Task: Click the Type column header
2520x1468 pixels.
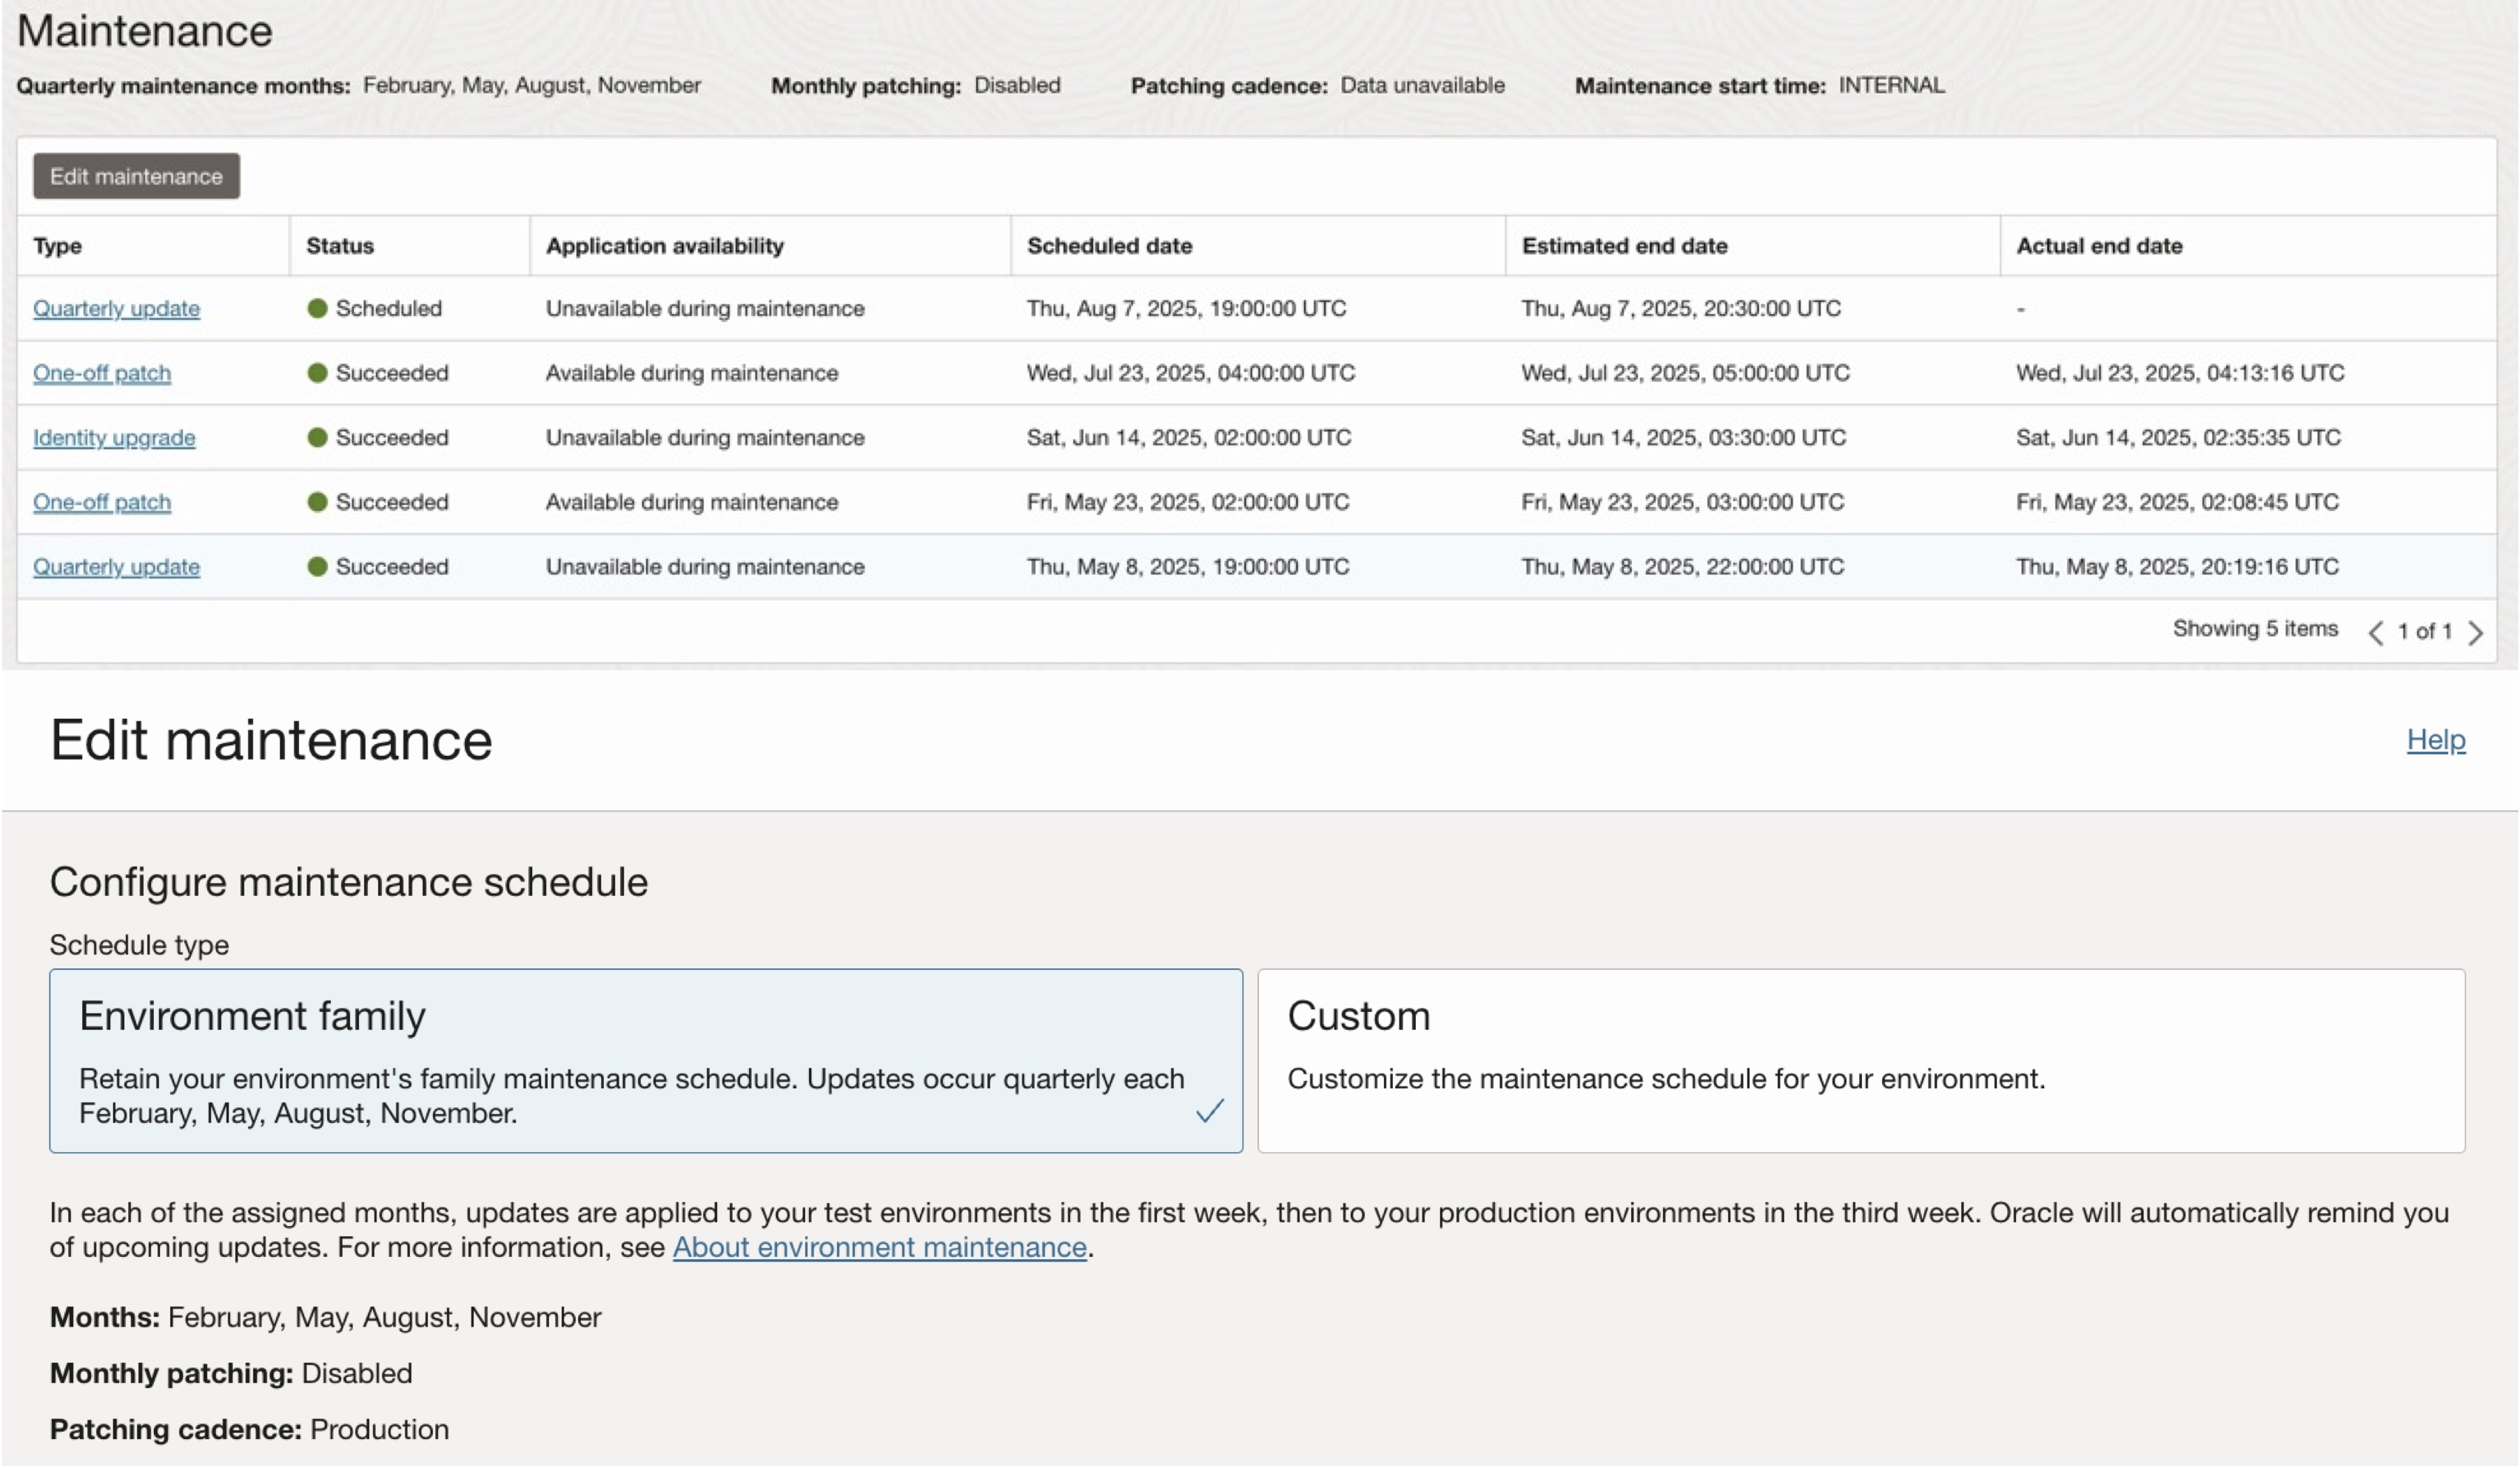Action: click(57, 246)
